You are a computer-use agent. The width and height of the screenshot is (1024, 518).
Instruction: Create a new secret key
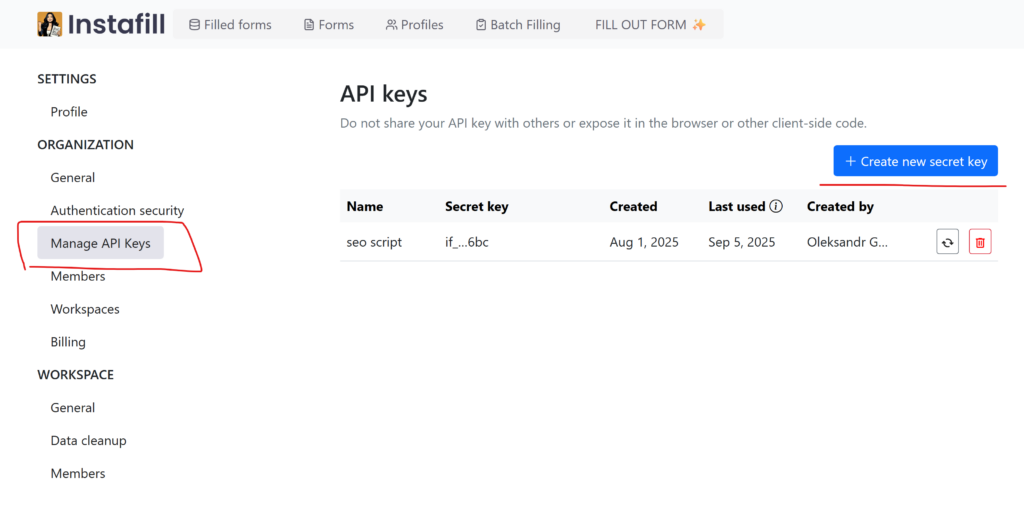(x=915, y=161)
